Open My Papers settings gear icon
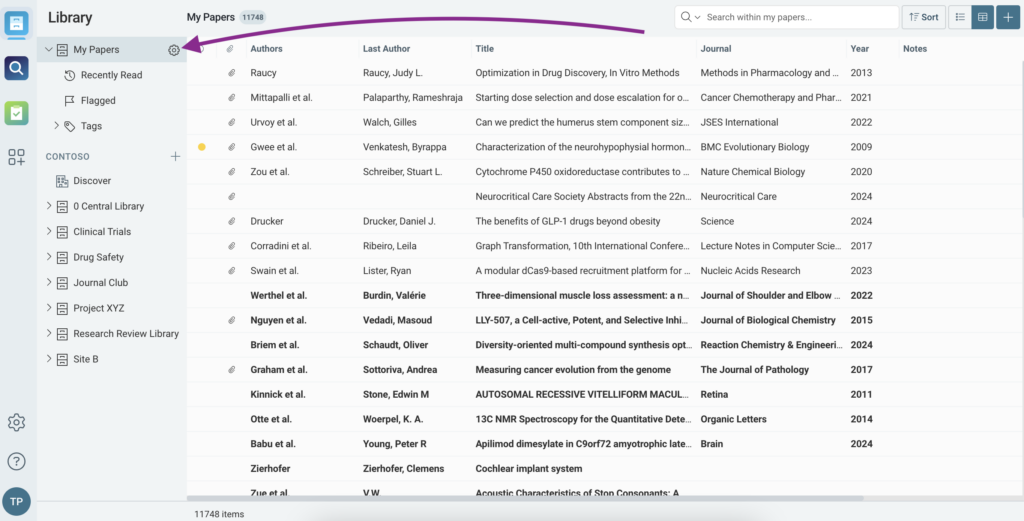This screenshot has width=1024, height=521. [174, 50]
